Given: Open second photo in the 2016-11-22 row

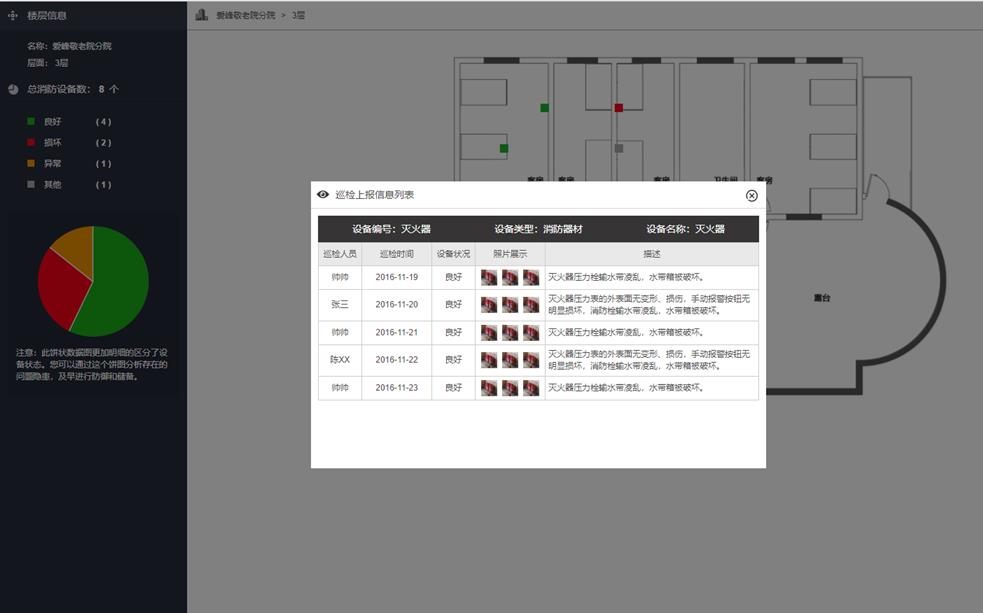Looking at the screenshot, I should (510, 360).
